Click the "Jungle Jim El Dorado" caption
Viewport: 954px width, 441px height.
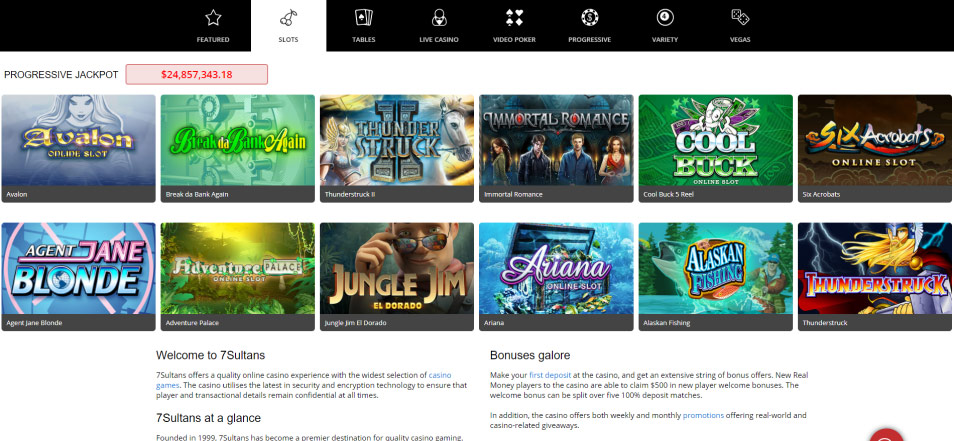355,323
